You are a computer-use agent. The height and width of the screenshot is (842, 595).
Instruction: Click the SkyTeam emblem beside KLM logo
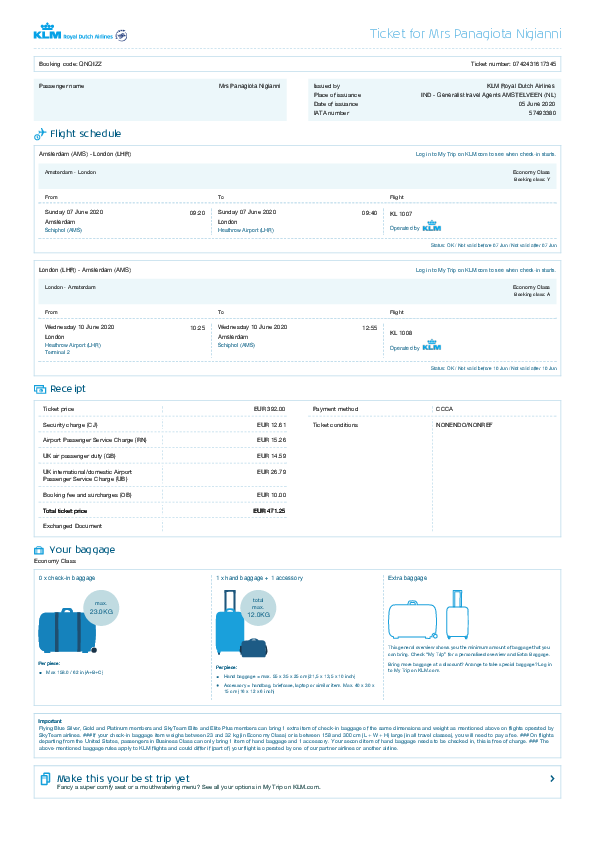[121, 35]
